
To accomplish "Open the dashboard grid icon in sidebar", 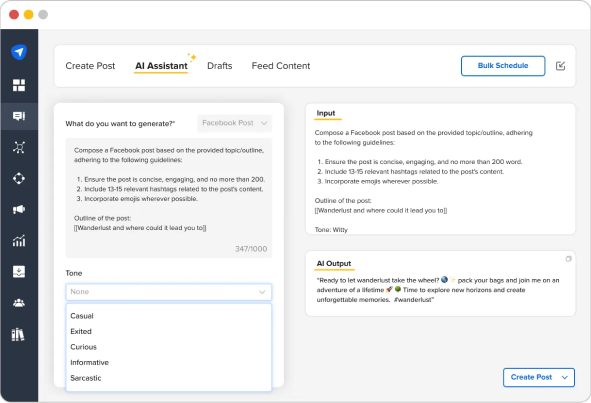I will click(x=19, y=85).
